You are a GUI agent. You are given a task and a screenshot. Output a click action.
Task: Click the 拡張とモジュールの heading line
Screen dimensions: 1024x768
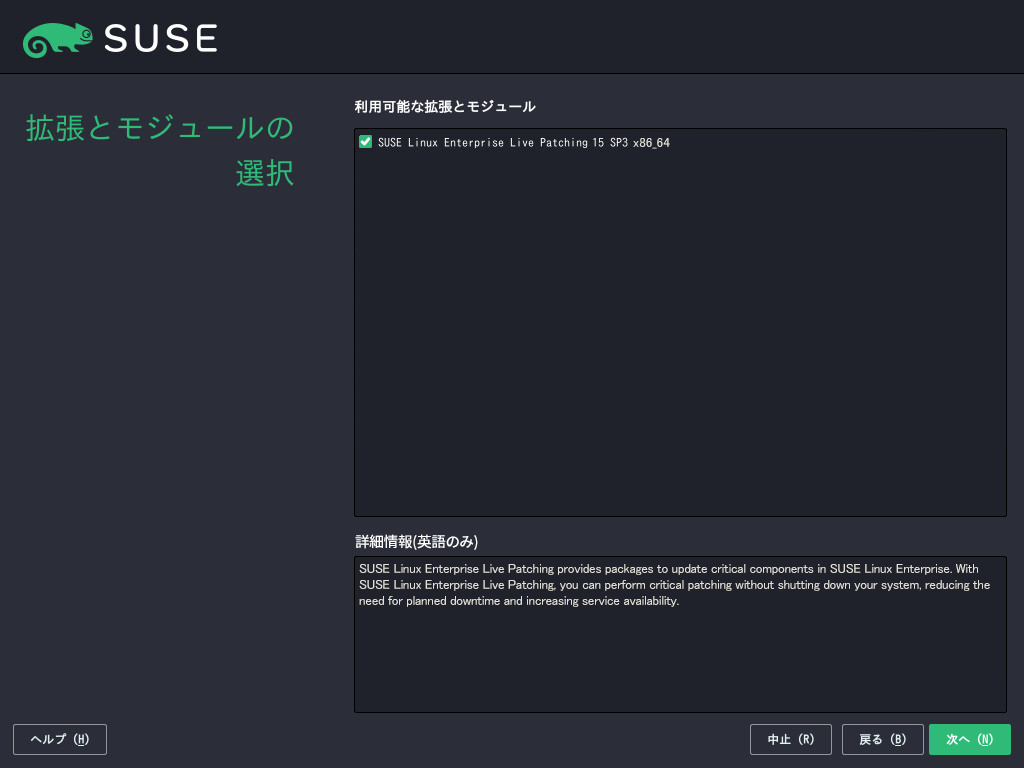coord(160,129)
